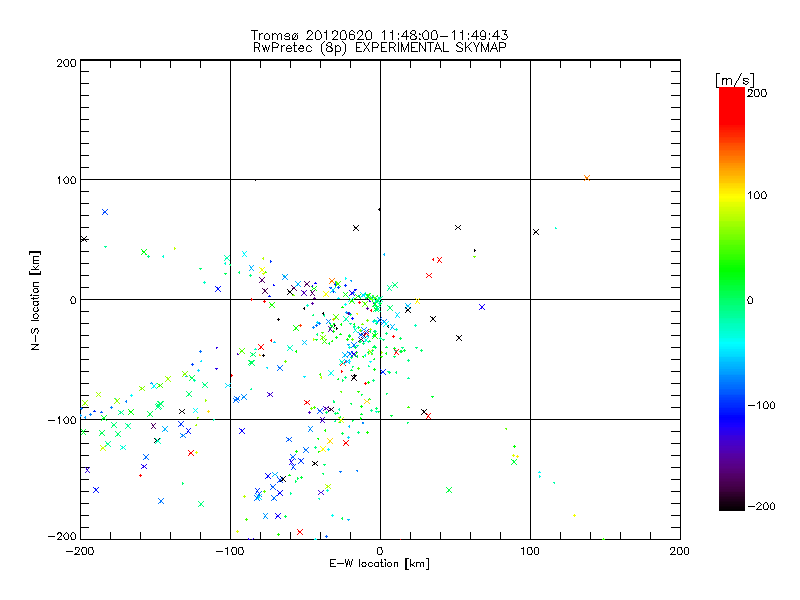800x600 pixels.
Task: Click the colorbar value label '-200'
Action: [x=761, y=506]
